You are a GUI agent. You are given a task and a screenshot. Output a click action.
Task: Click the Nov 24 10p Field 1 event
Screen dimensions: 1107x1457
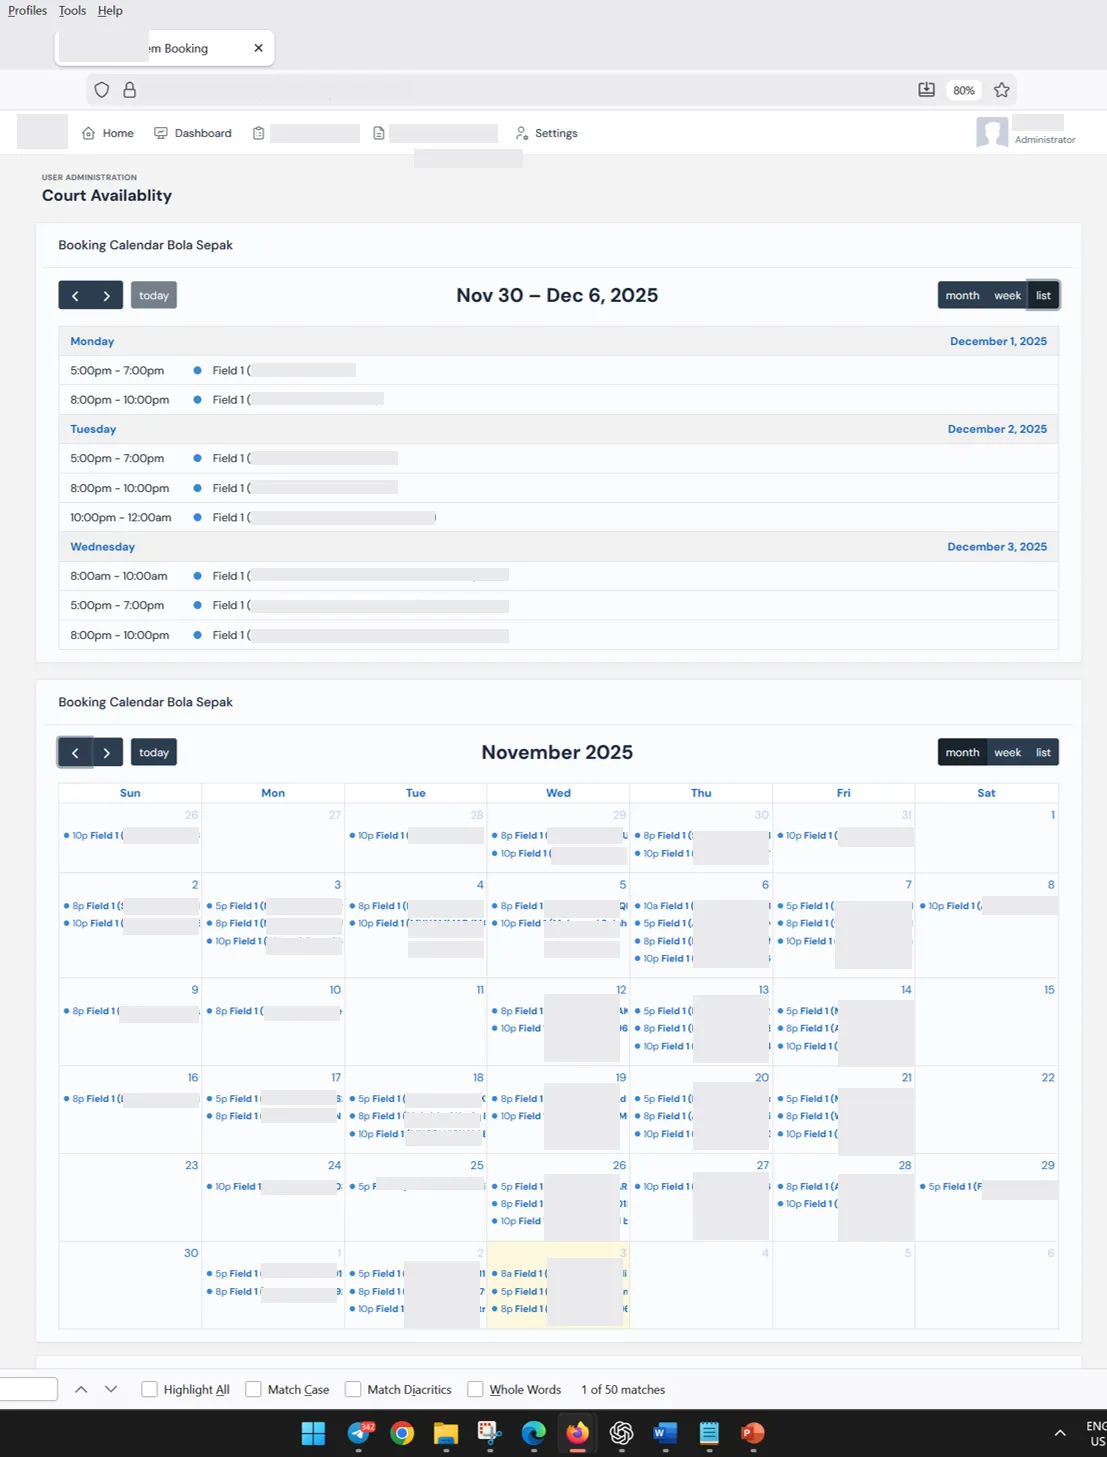[x=274, y=1187]
